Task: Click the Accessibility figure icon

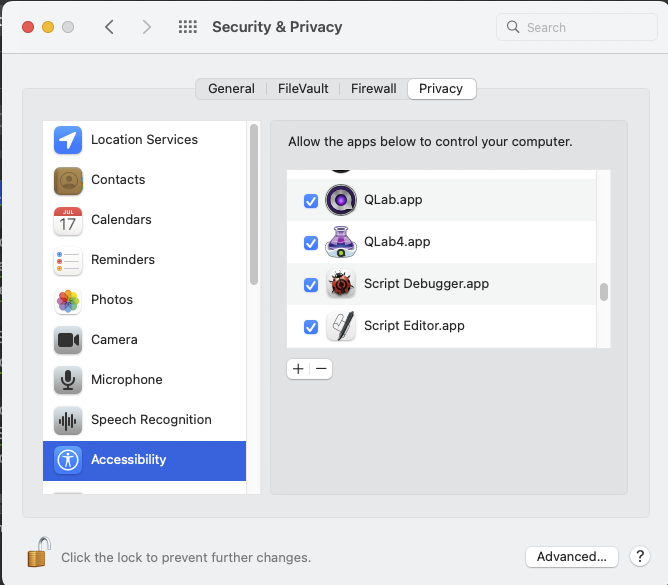Action: pos(68,460)
